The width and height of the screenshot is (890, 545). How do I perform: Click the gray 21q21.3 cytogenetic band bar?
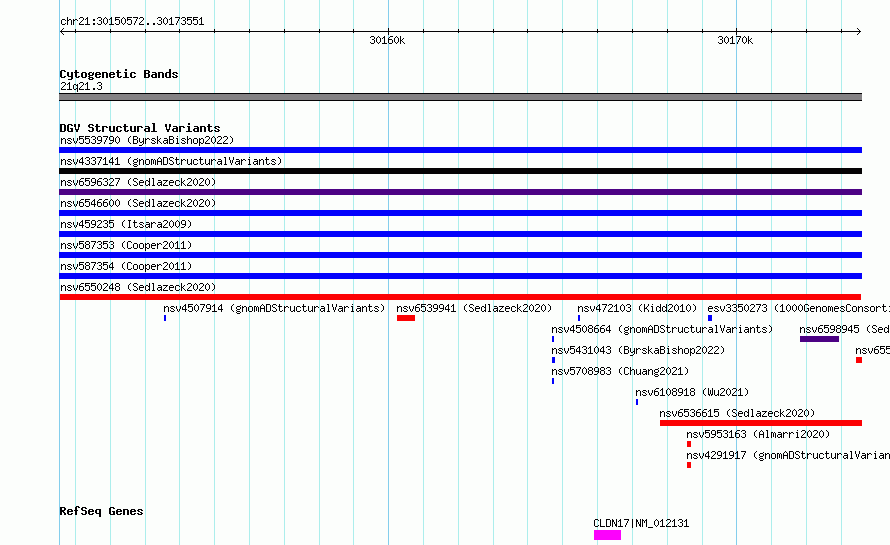[460, 97]
